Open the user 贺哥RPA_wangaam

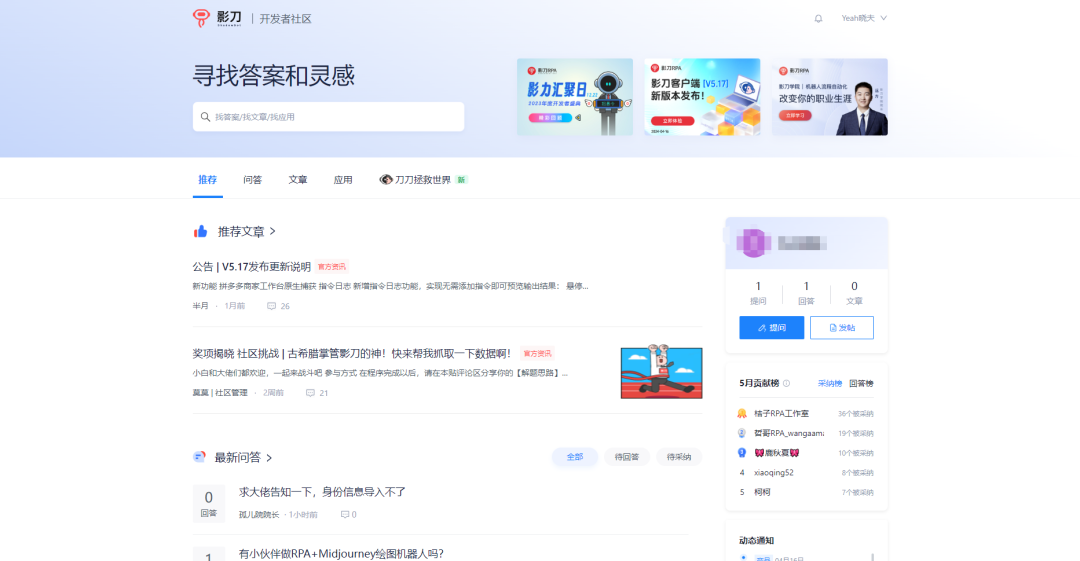(789, 434)
